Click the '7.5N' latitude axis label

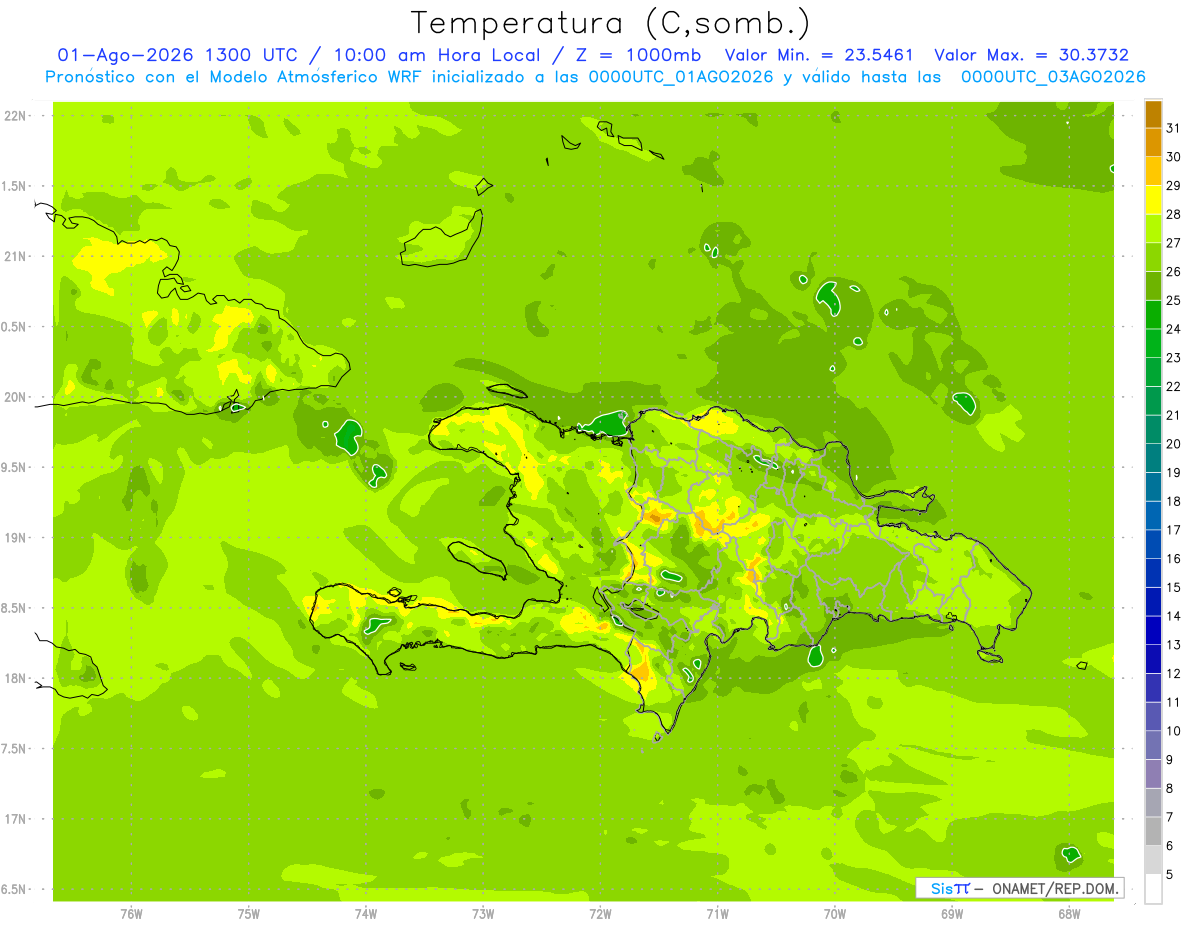14,749
